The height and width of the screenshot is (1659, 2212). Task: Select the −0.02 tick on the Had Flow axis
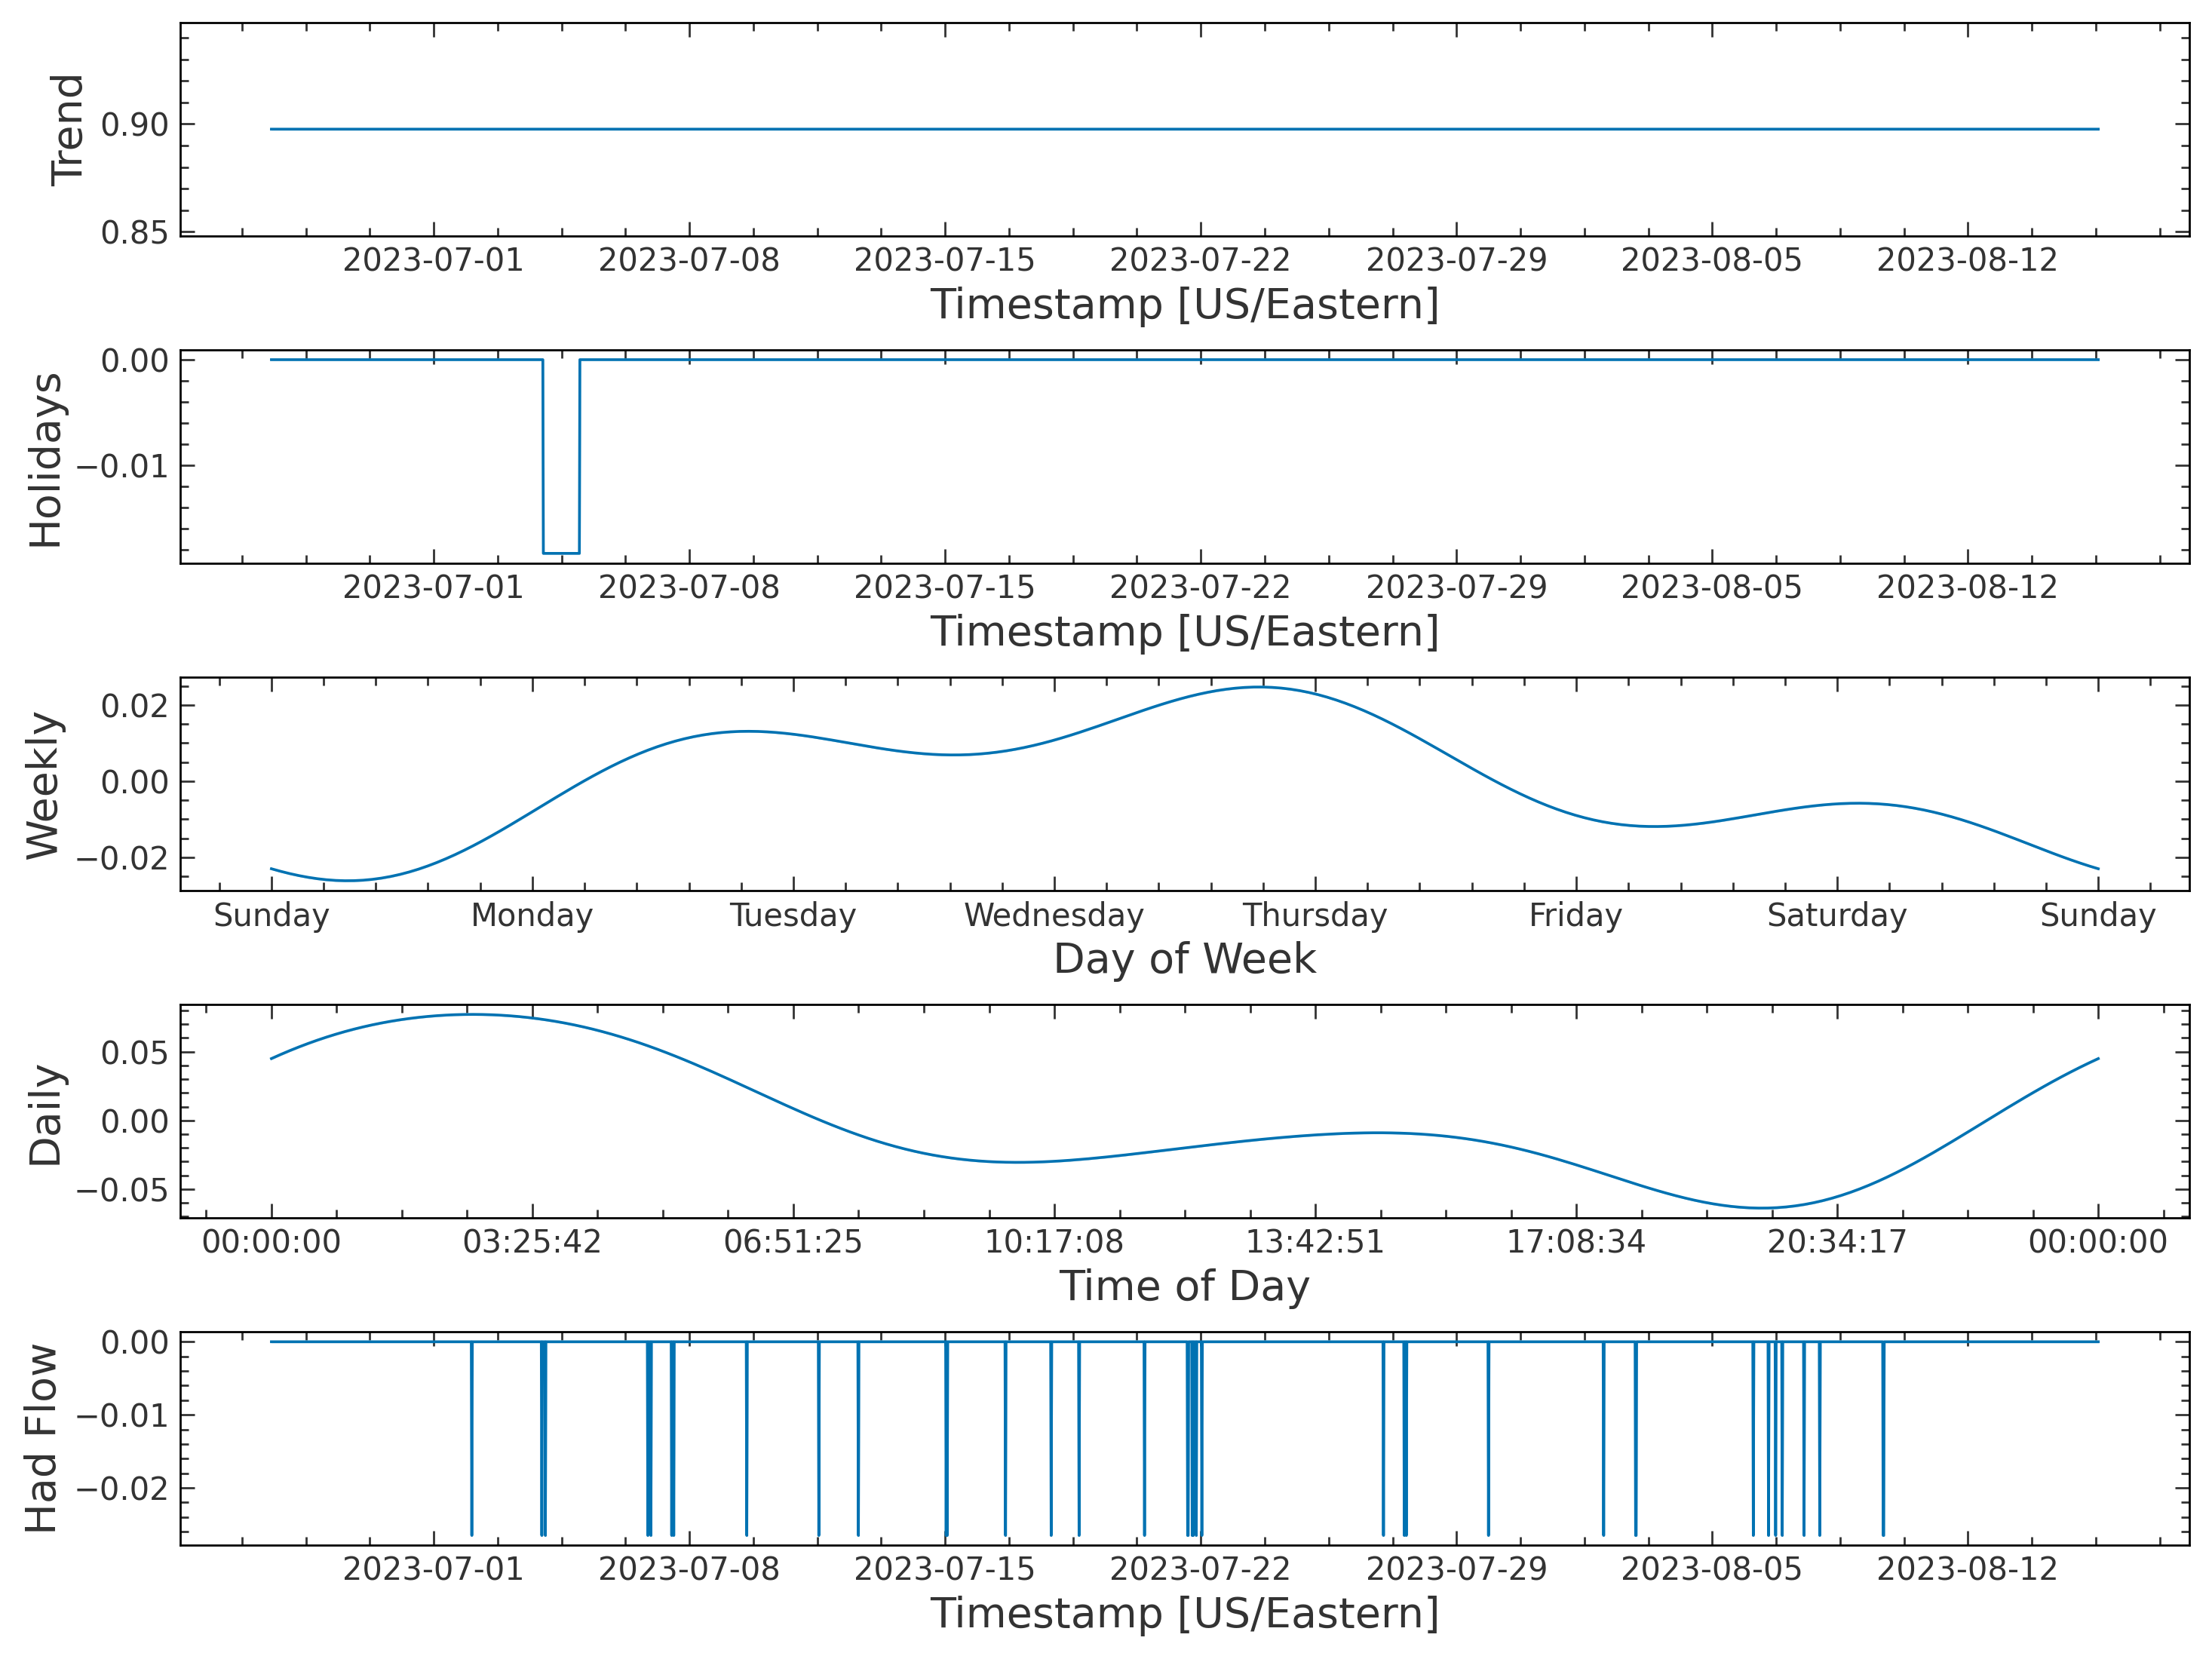tap(123, 1489)
